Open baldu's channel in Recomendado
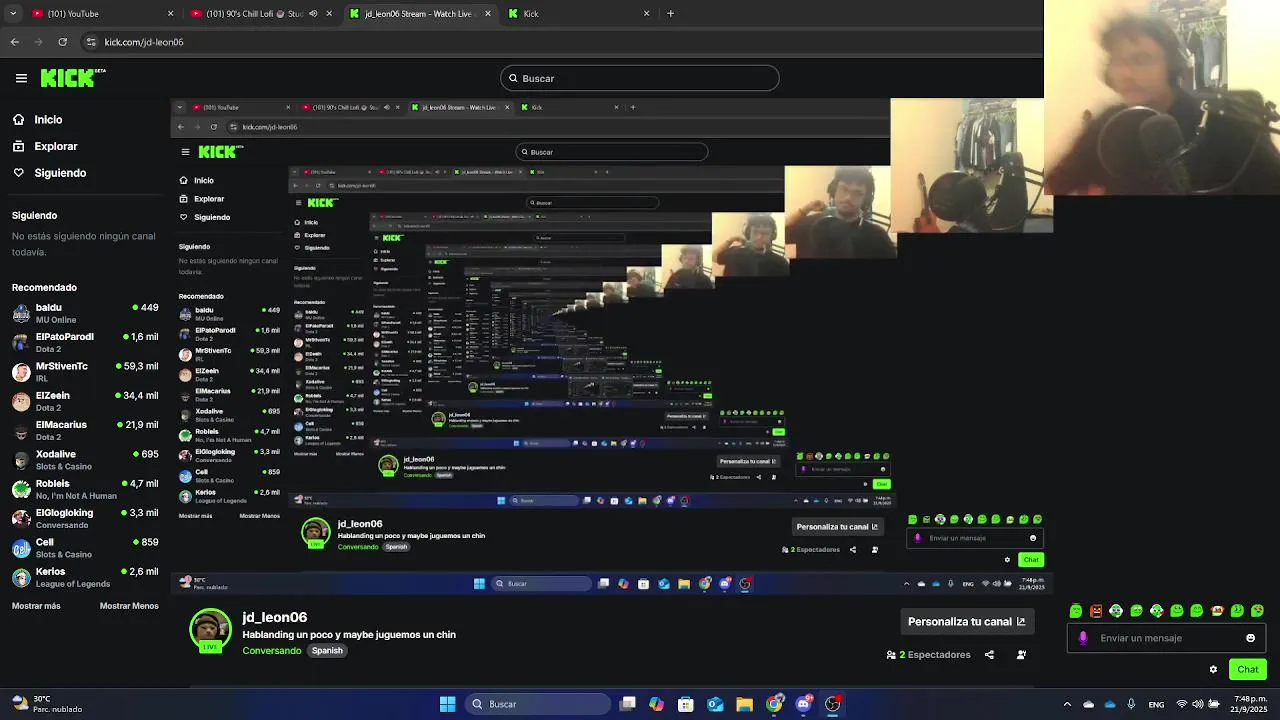1280x720 pixels. [x=85, y=313]
